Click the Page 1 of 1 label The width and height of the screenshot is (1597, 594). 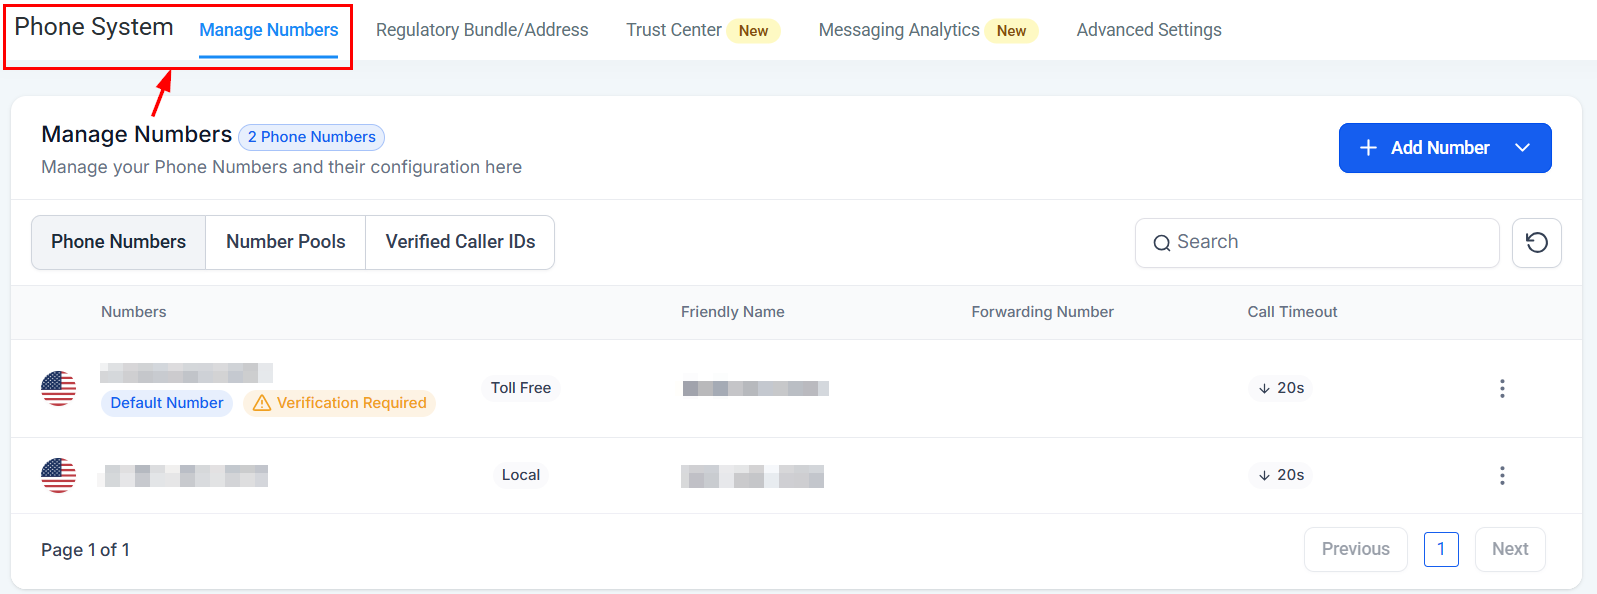85,550
